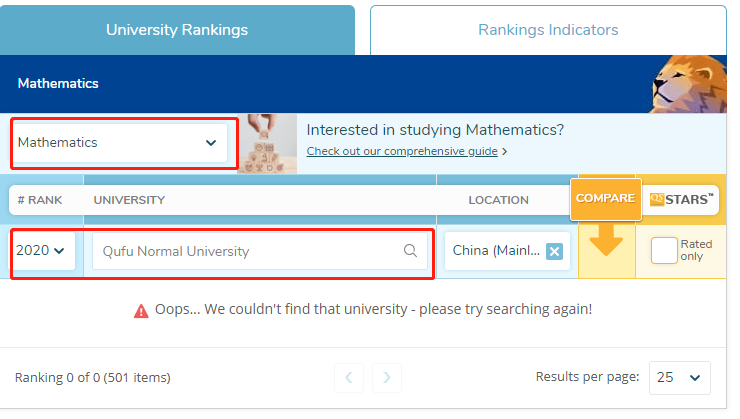Open the results per page dropdown
Viewport: 740px width, 419px height.
click(679, 378)
